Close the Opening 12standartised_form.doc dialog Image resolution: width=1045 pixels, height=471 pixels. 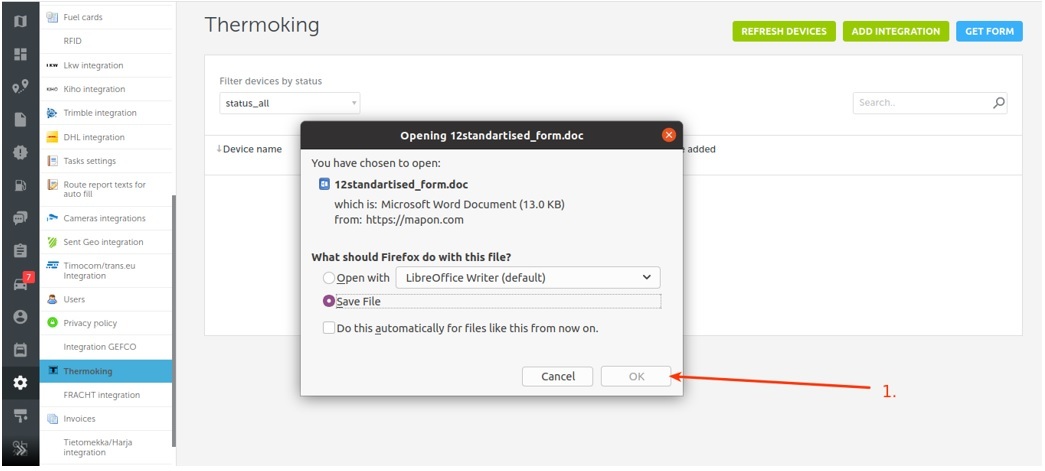coord(669,135)
